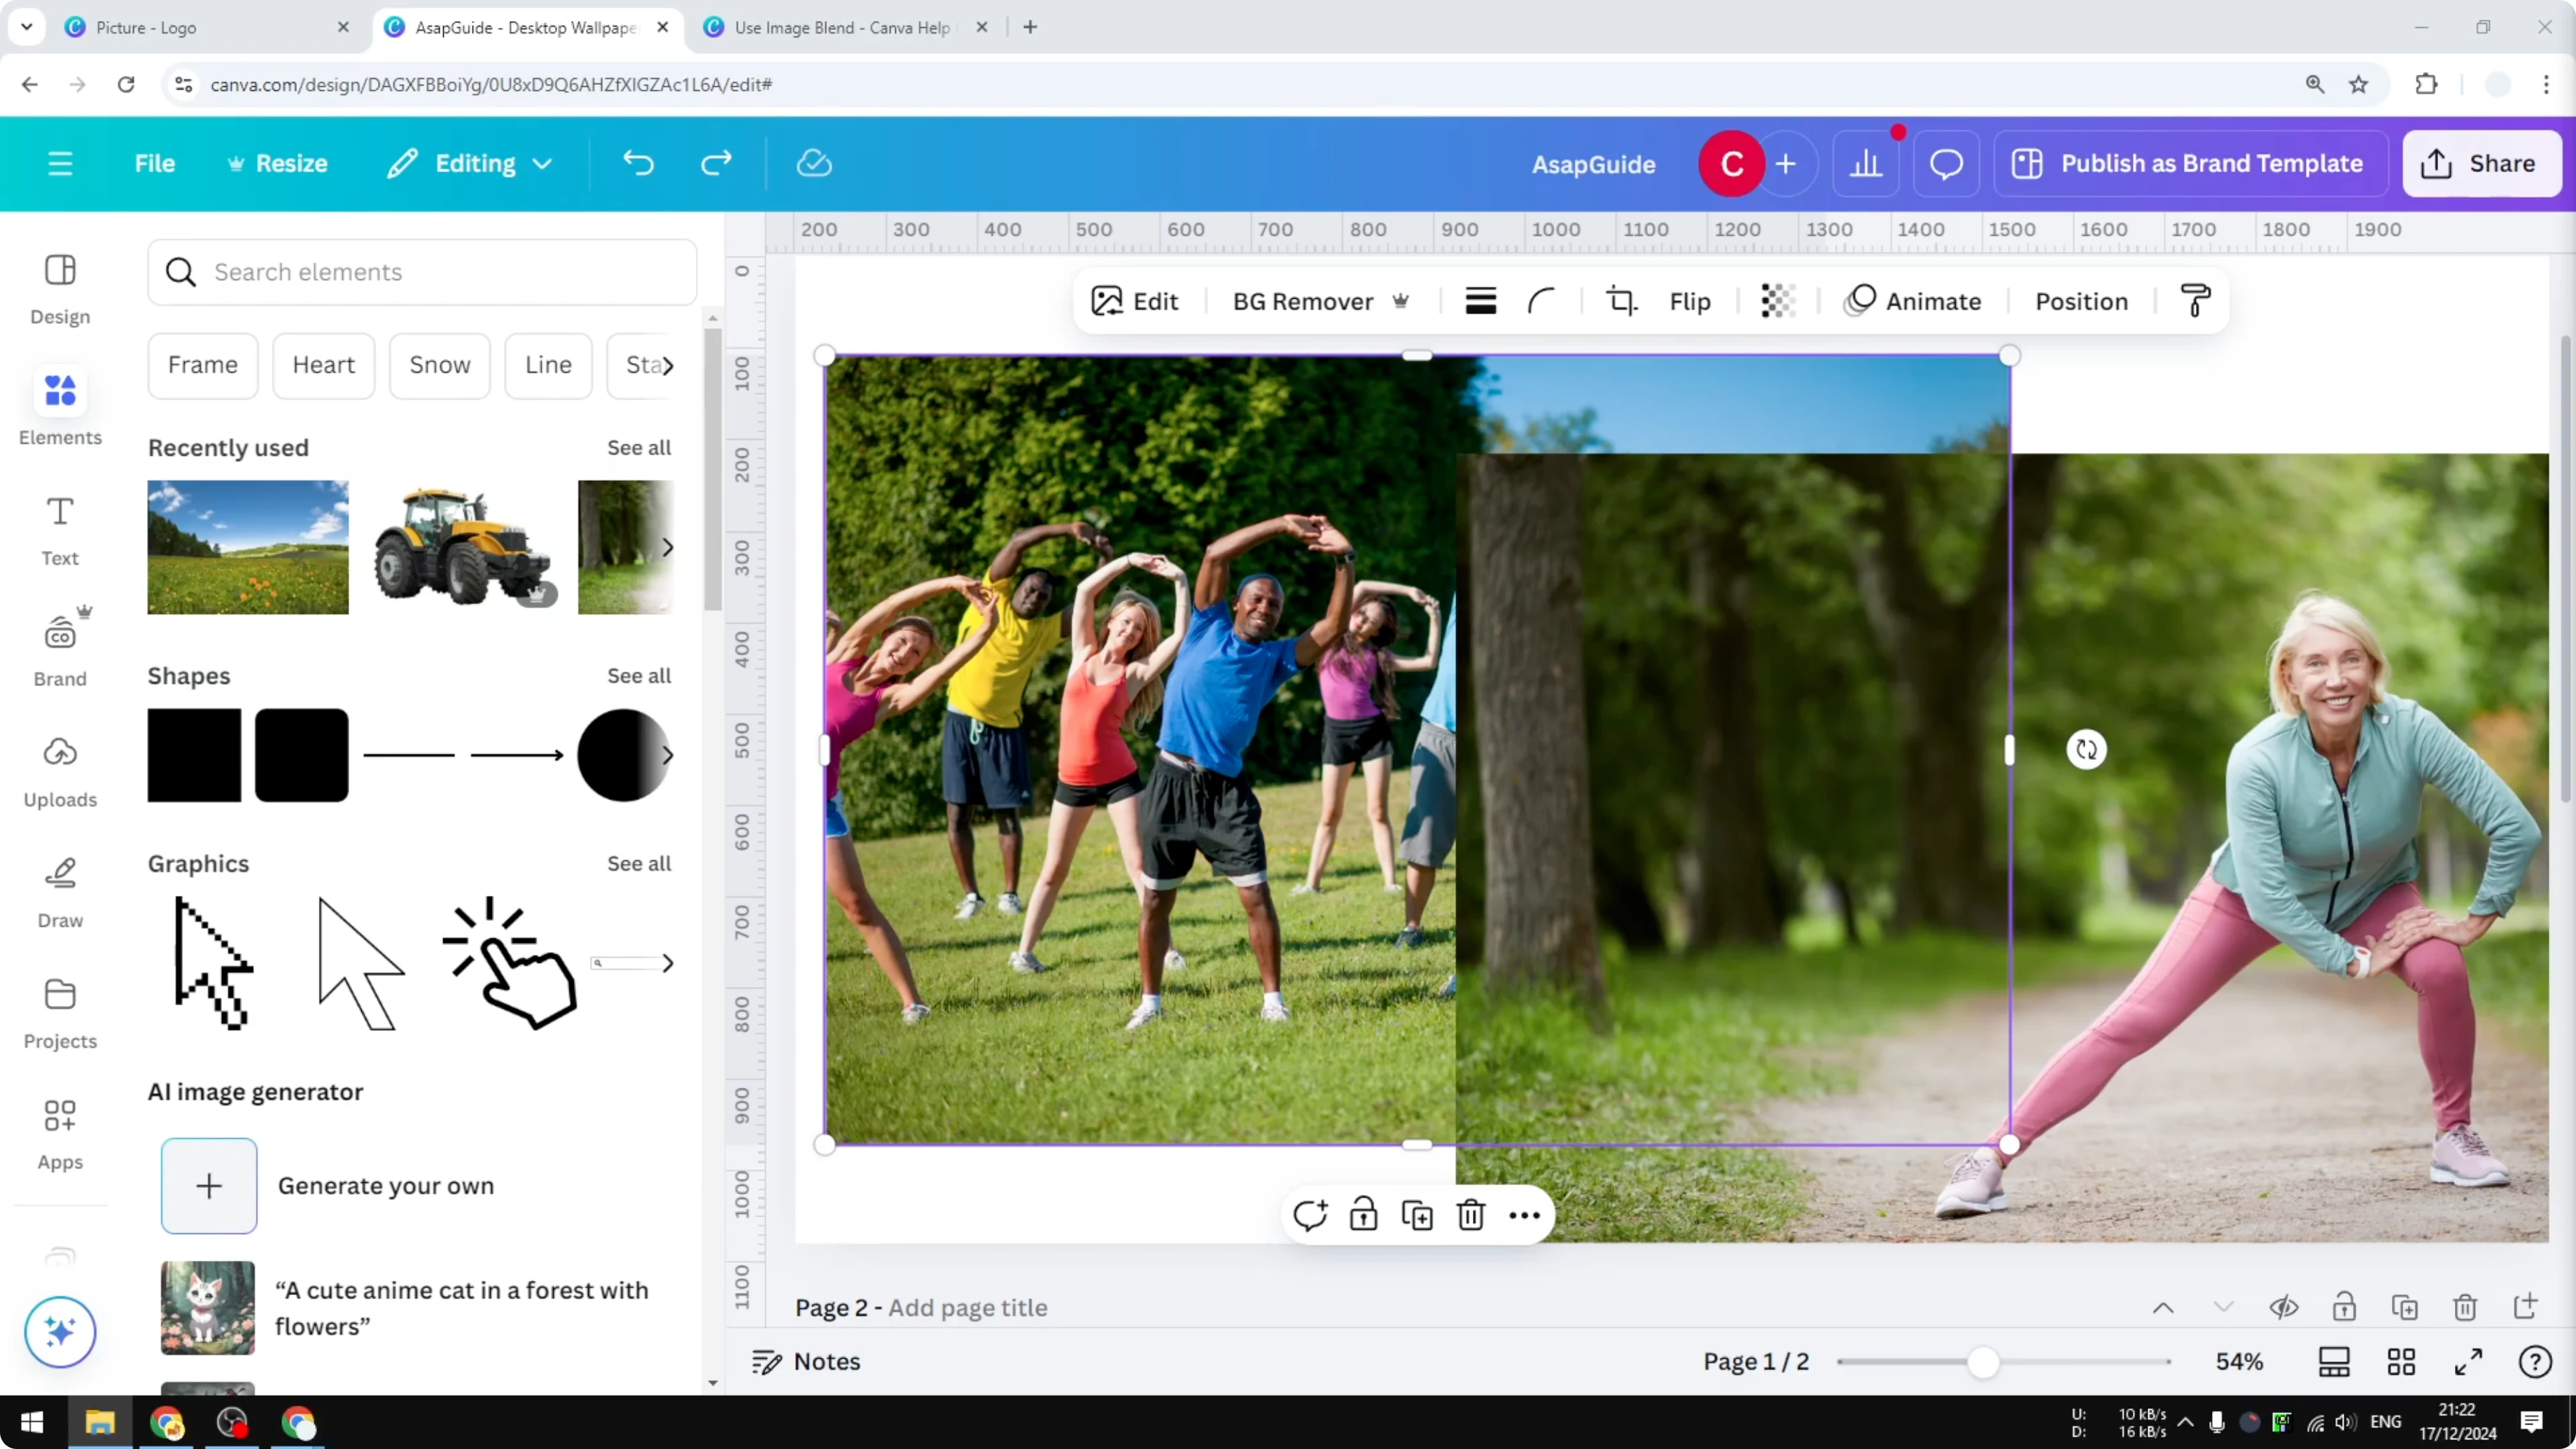Open the Uploads panel in the sidebar
Screen dimensions: 2576x1449
pos(59,770)
